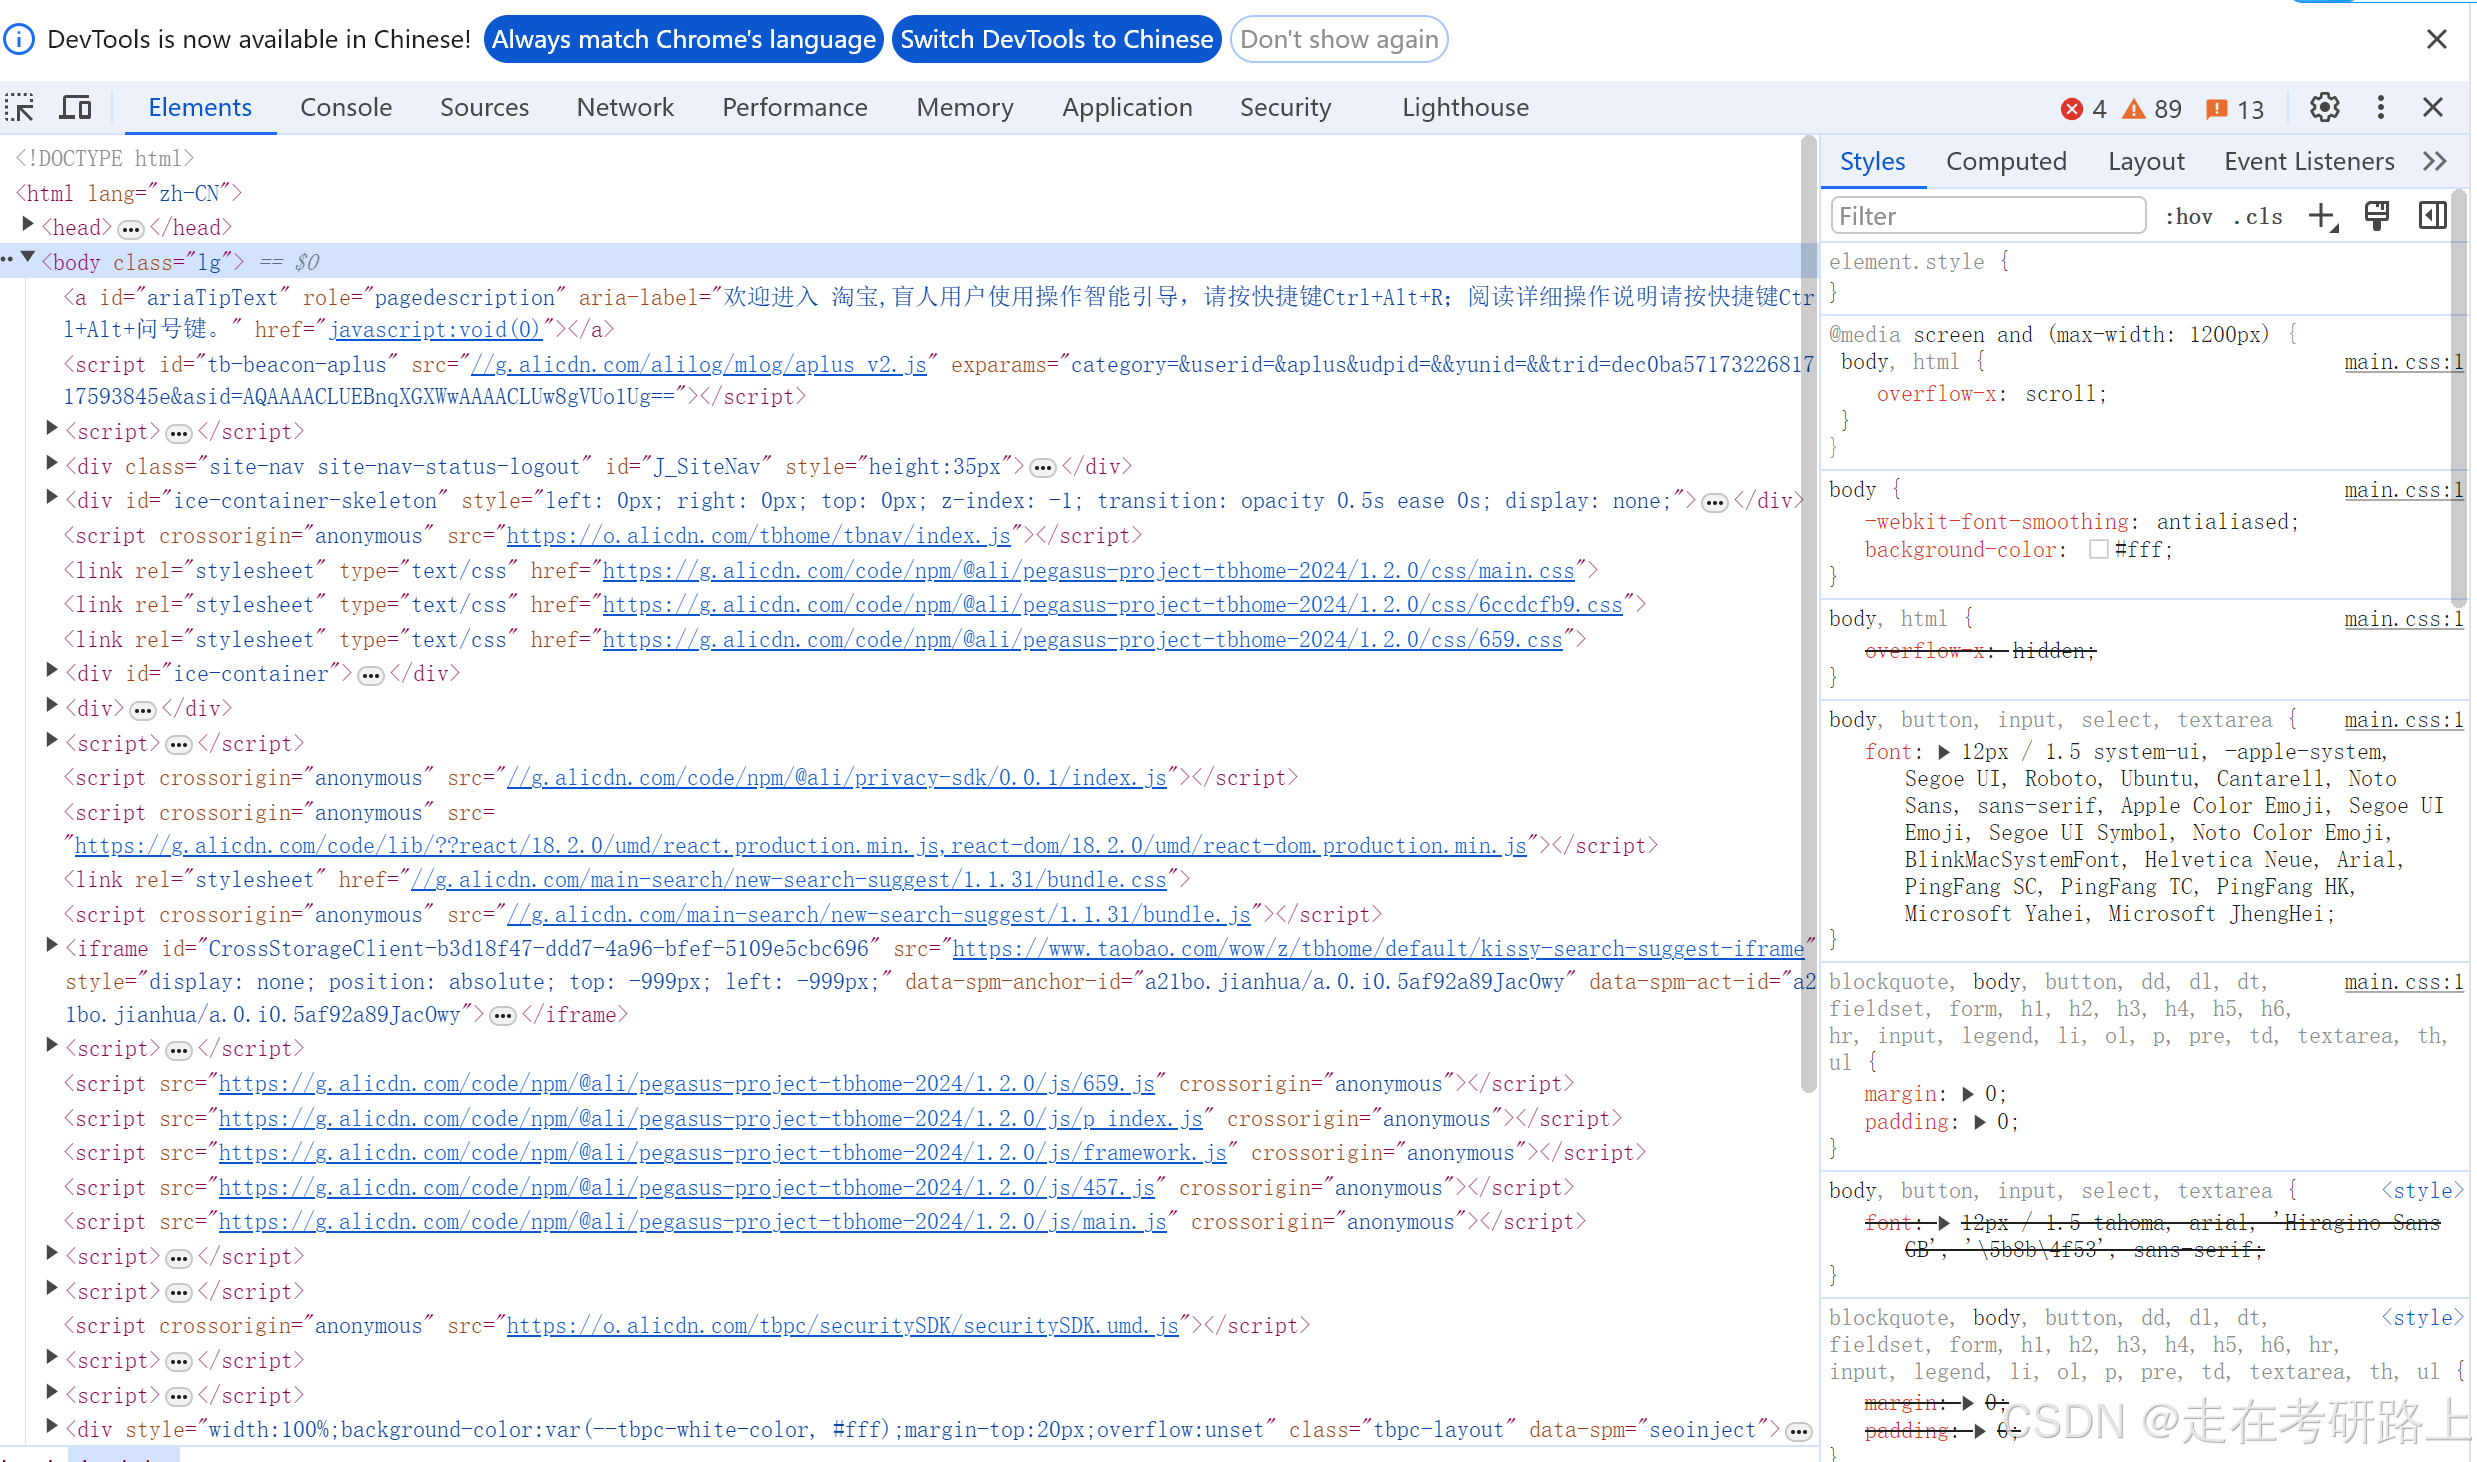Open DevTools settings gear
The image size is (2477, 1462).
(x=2324, y=107)
